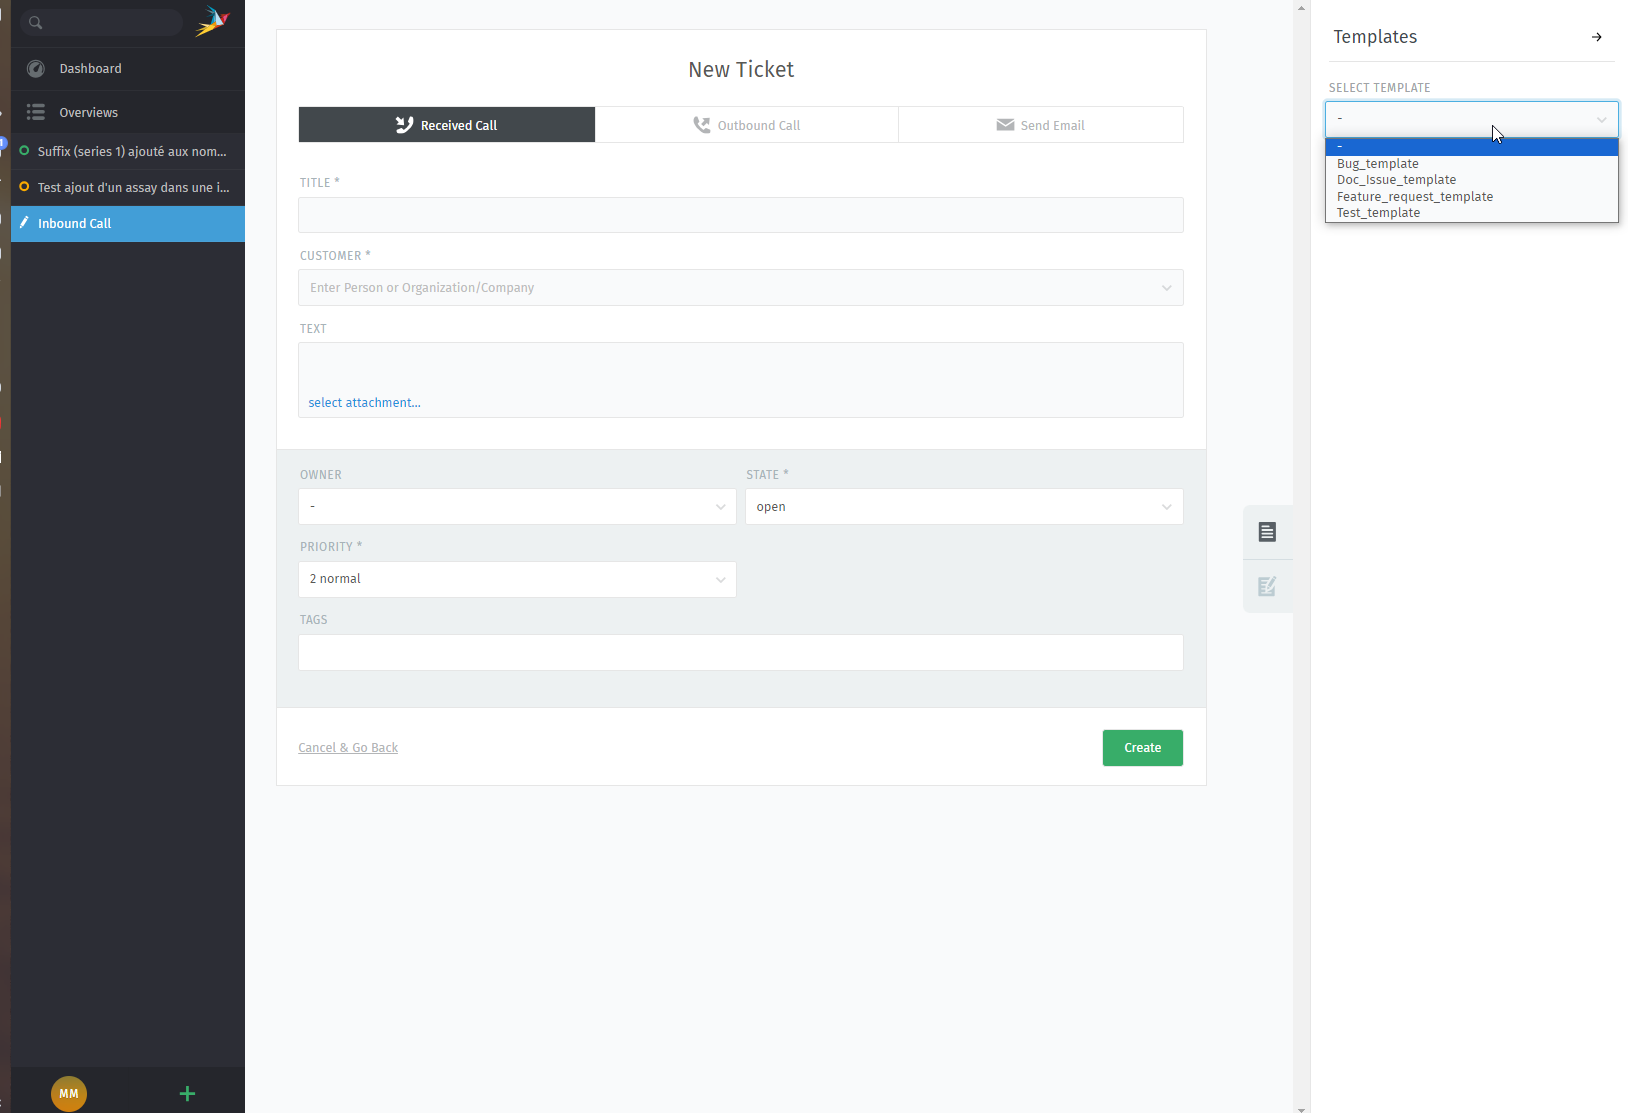Image resolution: width=1628 pixels, height=1113 pixels.
Task: Open the edit note sidebar tab icon
Action: click(1267, 586)
